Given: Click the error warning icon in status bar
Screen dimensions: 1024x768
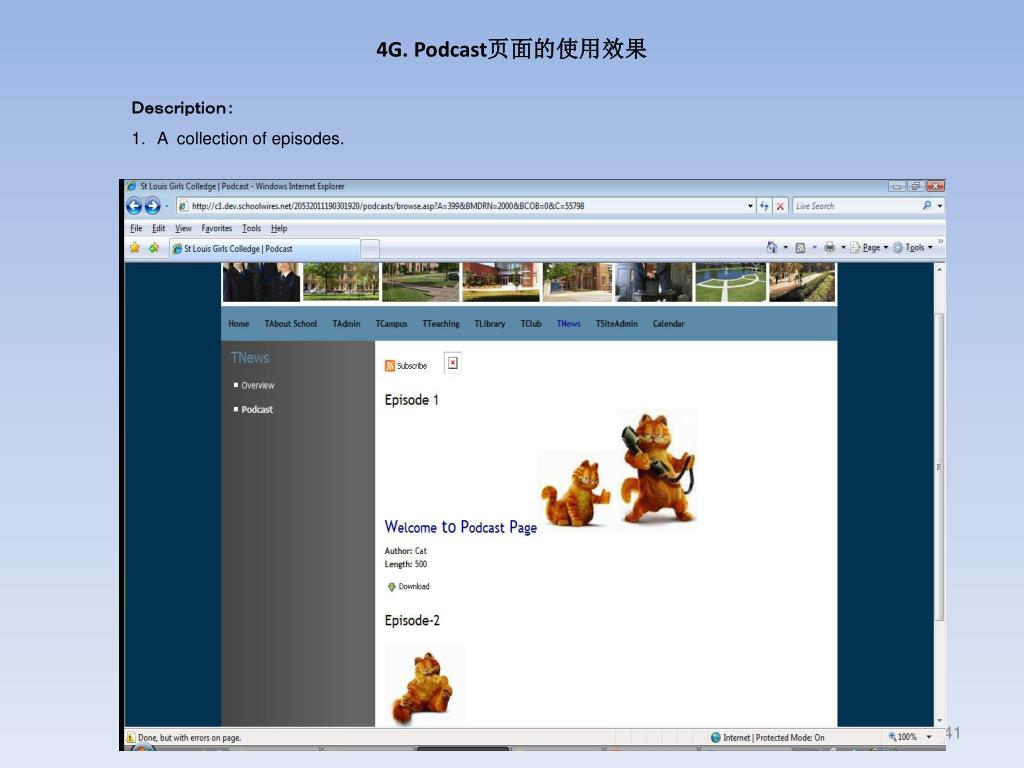Looking at the screenshot, I should 131,737.
